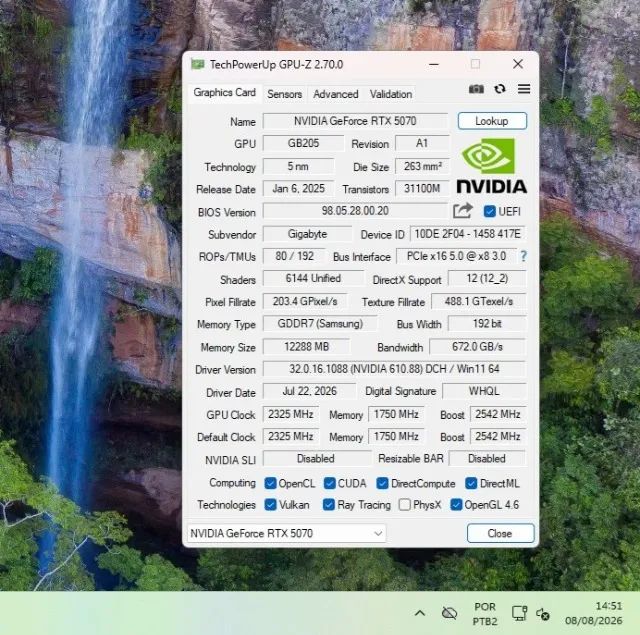Image resolution: width=640 pixels, height=635 pixels.
Task: Click the cloud sync off tray icon
Action: 449,613
